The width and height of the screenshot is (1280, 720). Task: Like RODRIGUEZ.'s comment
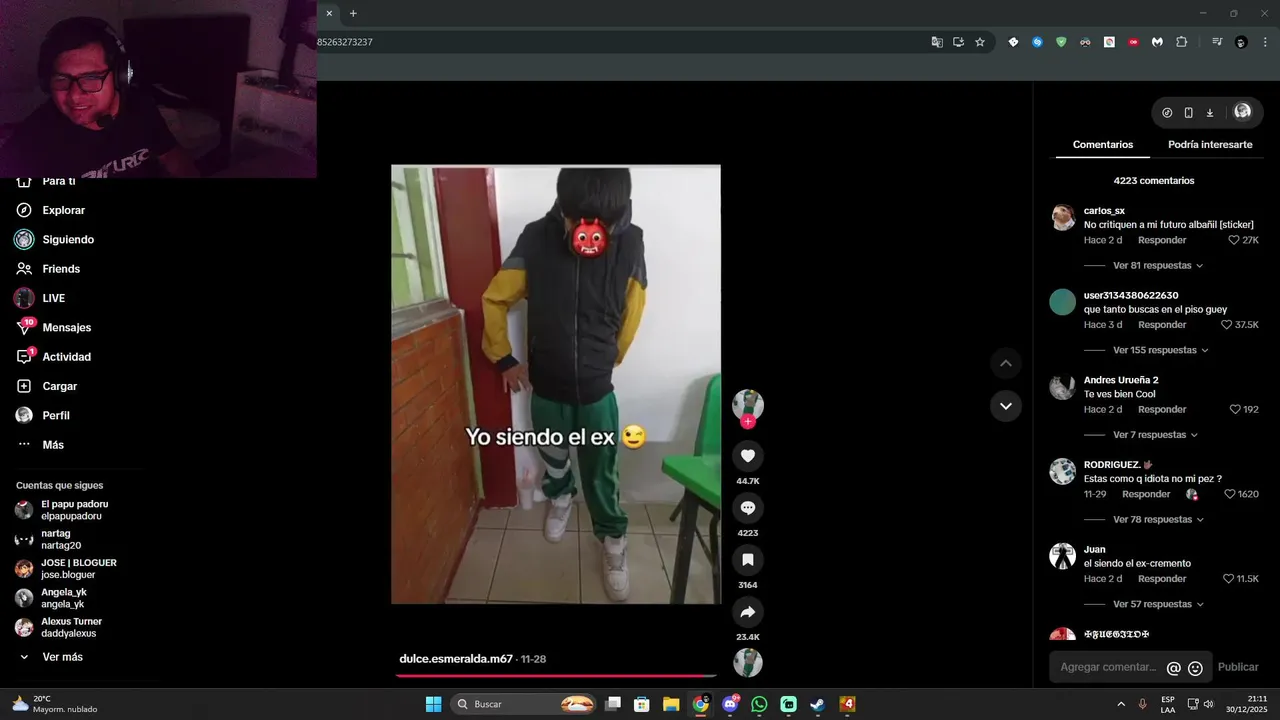pos(1230,494)
